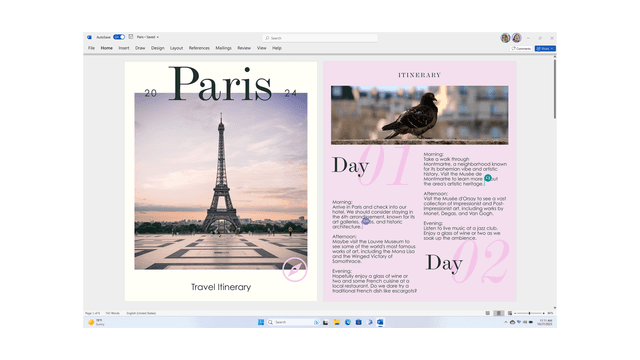Click the Word search box
The height and width of the screenshot is (360, 640).
pyautogui.click(x=320, y=38)
